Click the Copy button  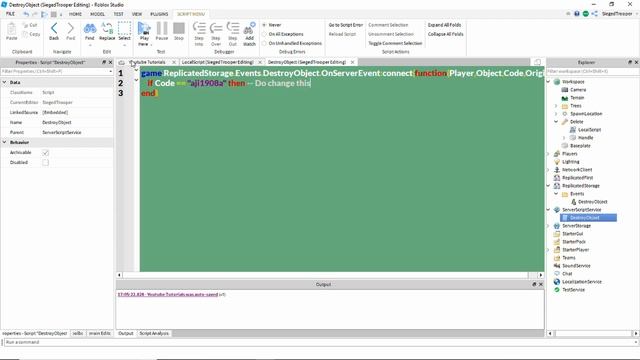point(31,34)
